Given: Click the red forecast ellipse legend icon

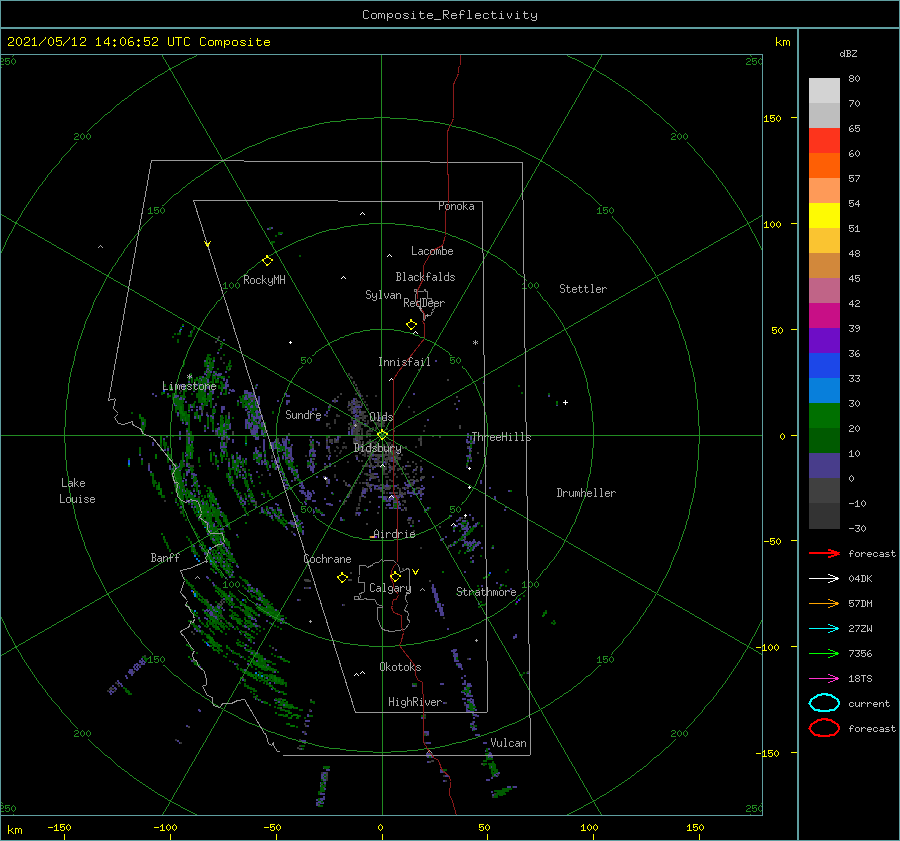Looking at the screenshot, I should click(x=824, y=728).
